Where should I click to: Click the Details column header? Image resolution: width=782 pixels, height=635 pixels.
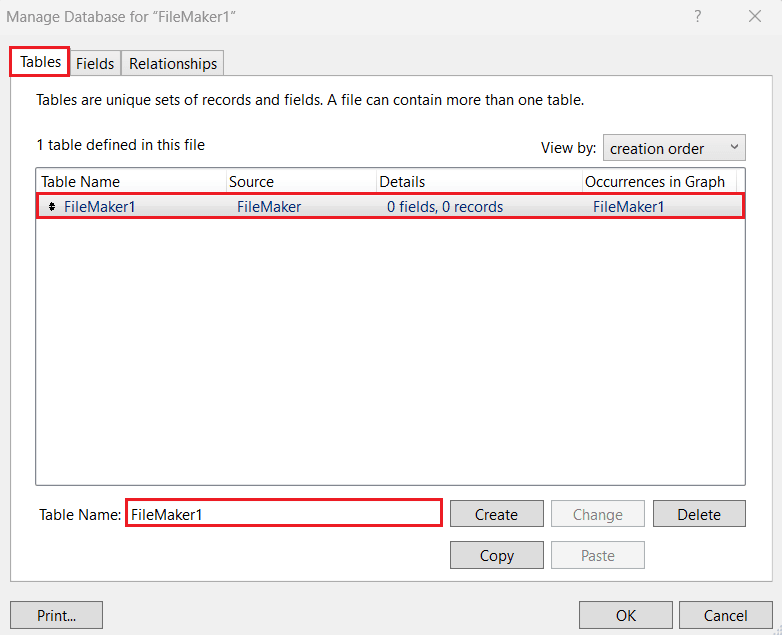(478, 182)
